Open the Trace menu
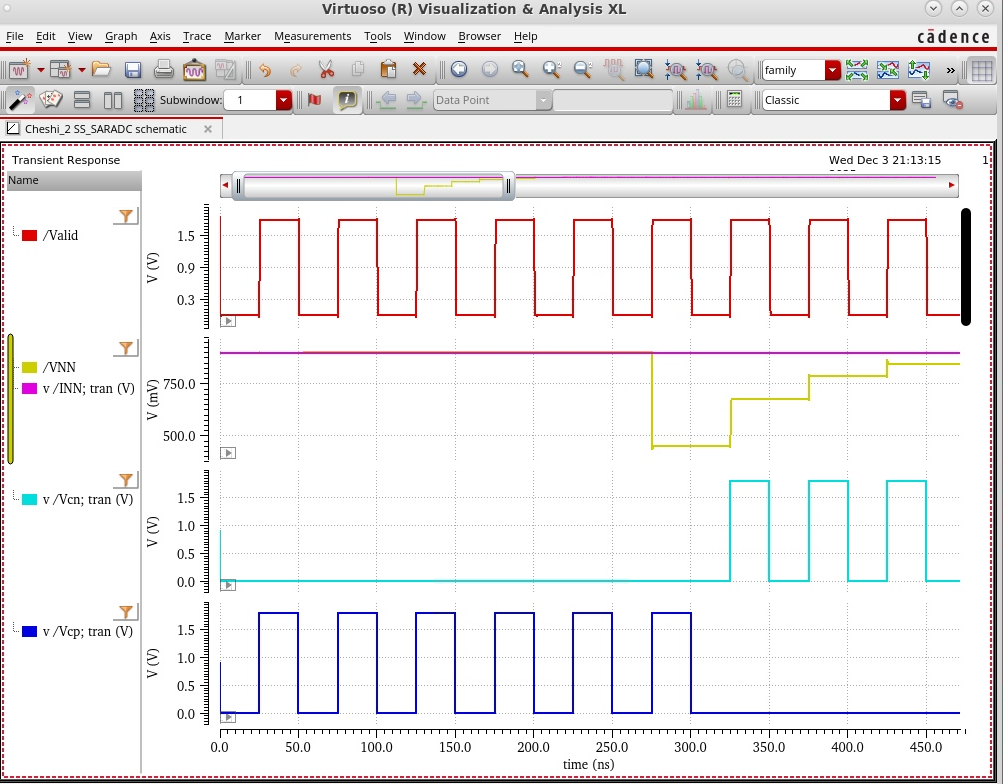The height and width of the screenshot is (784, 1003). pos(196,36)
